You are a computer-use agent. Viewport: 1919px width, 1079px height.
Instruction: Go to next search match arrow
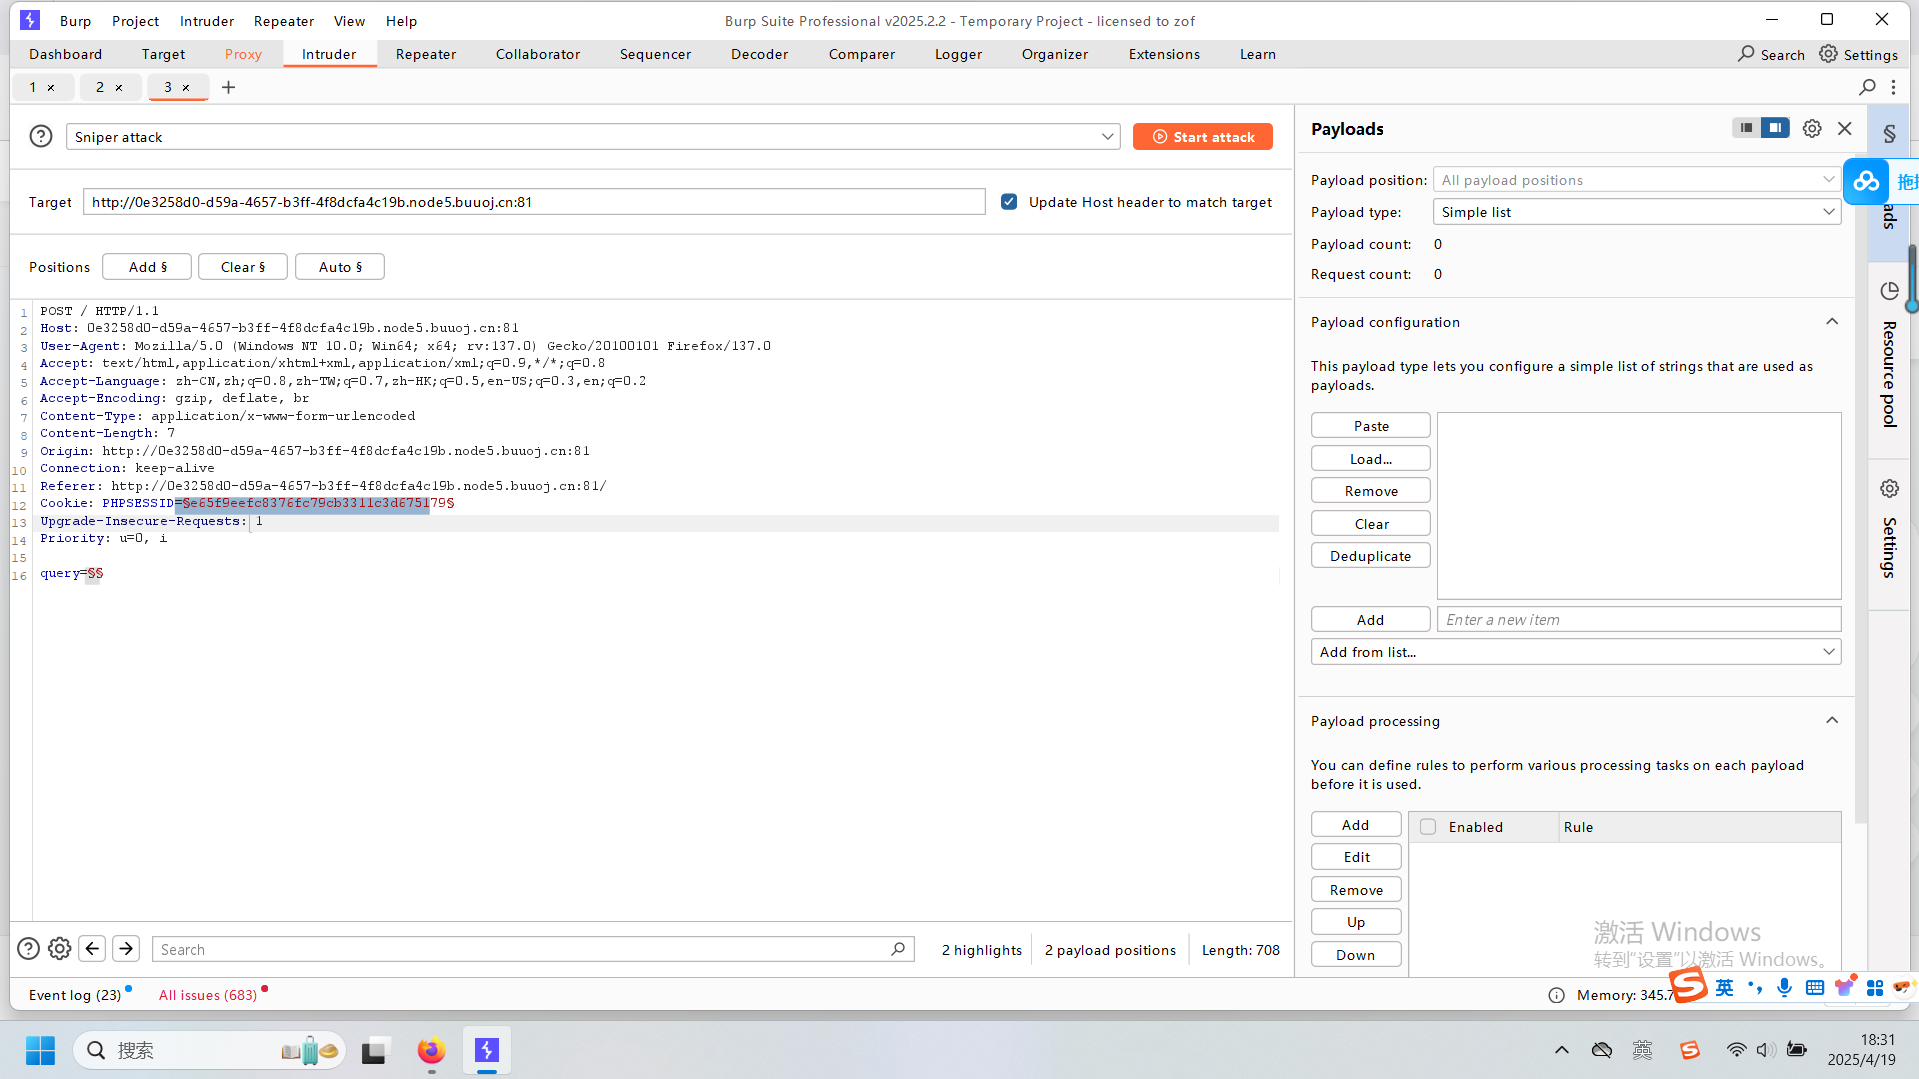tap(126, 948)
